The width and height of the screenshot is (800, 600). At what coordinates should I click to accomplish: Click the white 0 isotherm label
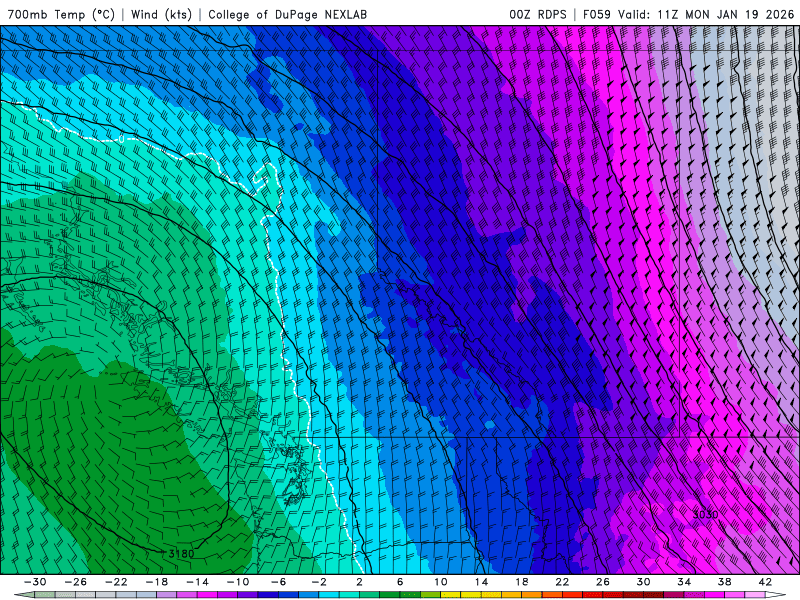[x=121, y=139]
